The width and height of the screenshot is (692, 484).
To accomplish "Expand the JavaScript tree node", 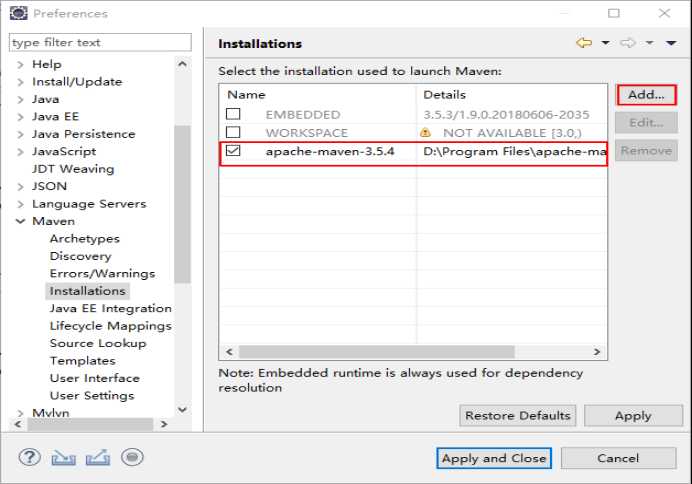I will pos(20,152).
